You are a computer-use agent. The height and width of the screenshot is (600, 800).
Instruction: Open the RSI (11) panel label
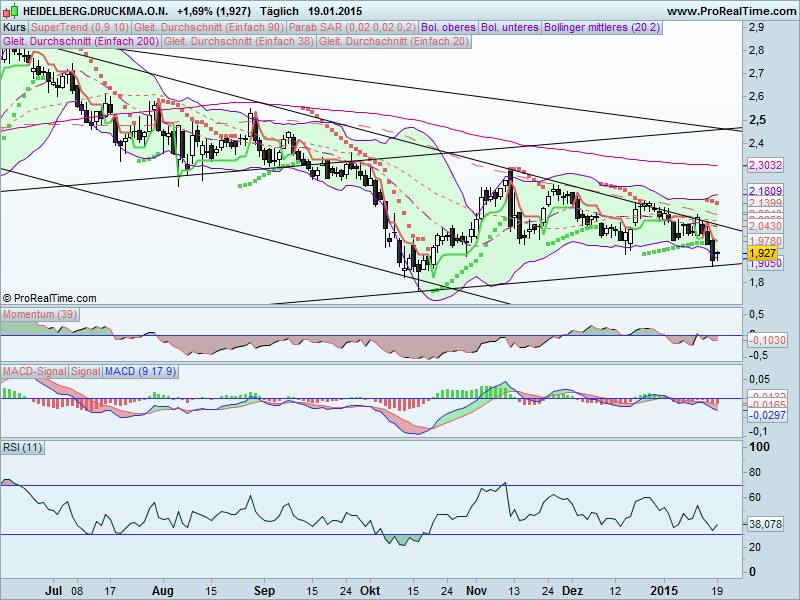(x=22, y=447)
